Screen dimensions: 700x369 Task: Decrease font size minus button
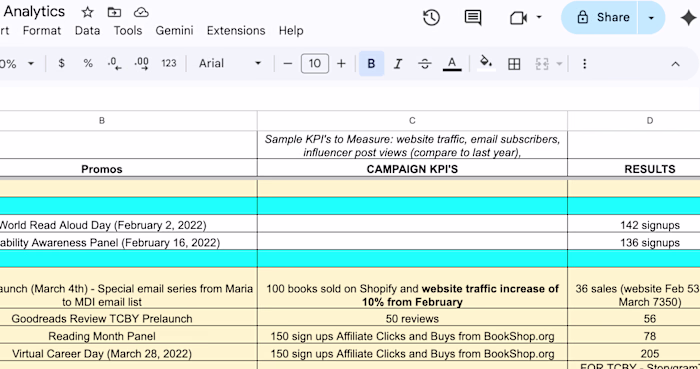point(288,63)
